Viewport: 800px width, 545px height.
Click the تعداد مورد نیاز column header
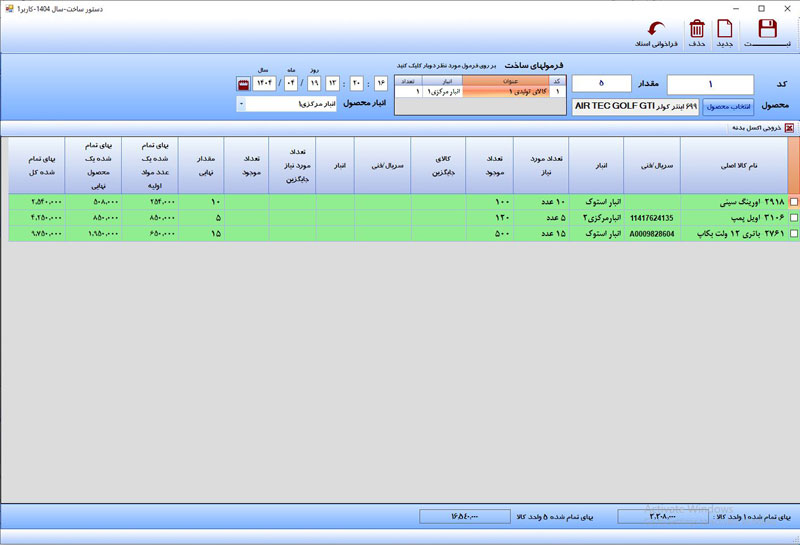(541, 165)
